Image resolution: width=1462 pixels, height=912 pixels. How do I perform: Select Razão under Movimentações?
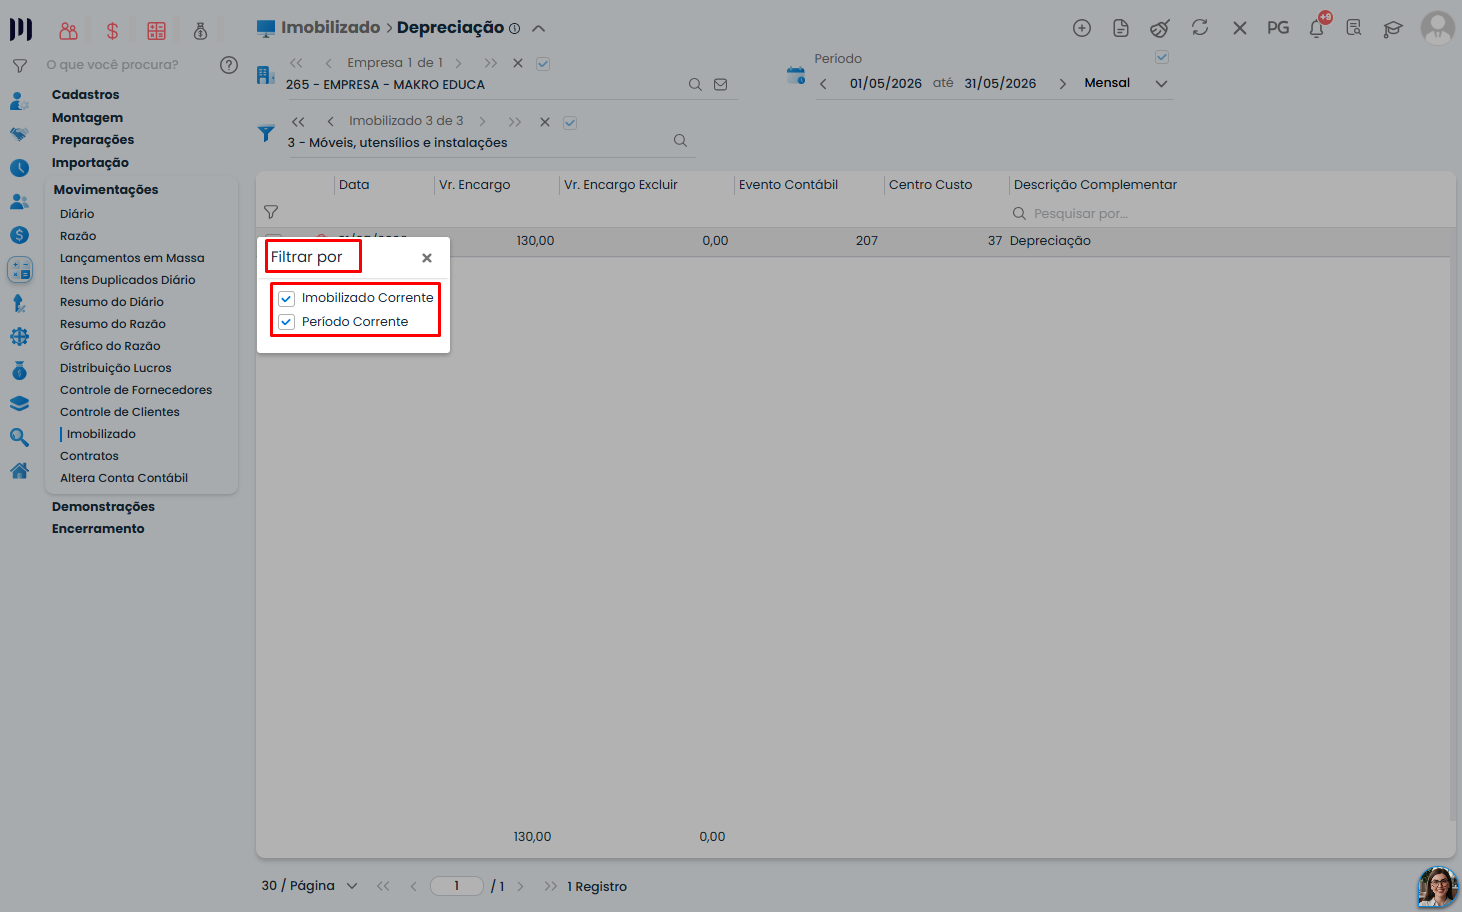click(x=78, y=236)
